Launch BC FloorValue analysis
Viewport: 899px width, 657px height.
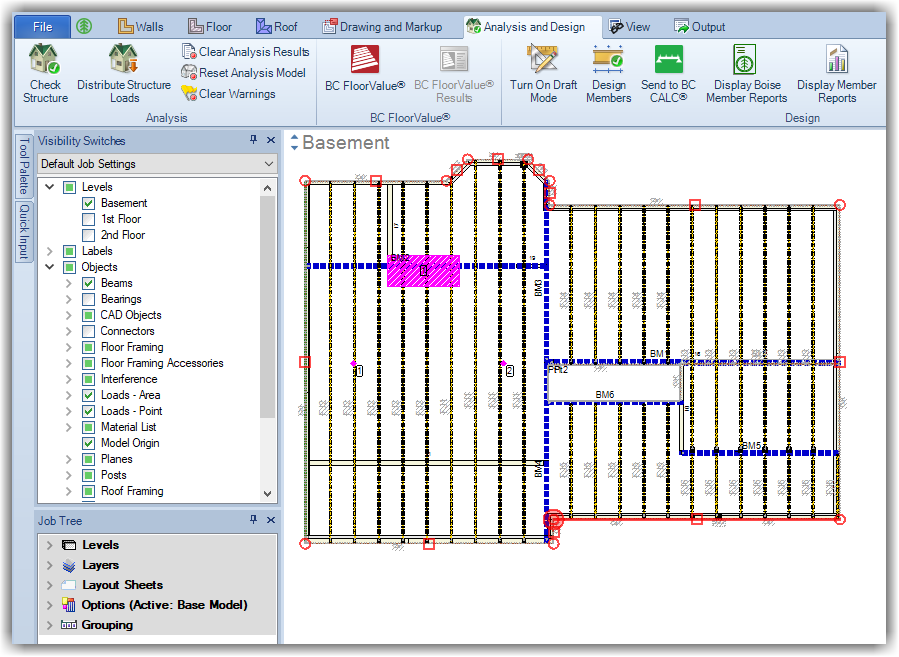(x=364, y=62)
